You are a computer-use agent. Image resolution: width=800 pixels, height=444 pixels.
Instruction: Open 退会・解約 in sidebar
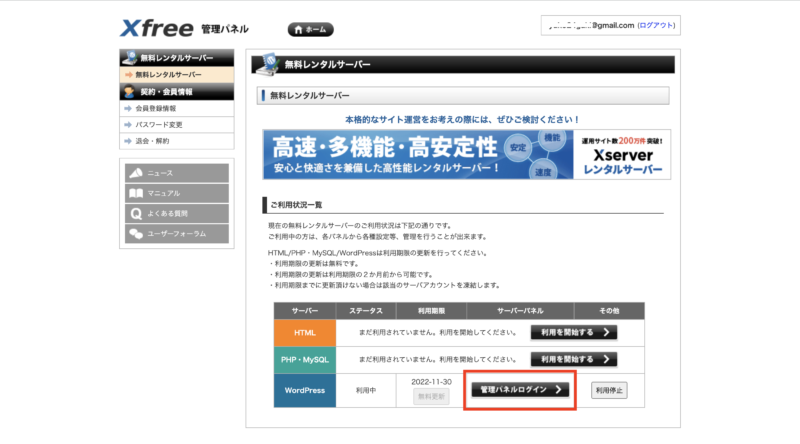click(x=177, y=141)
